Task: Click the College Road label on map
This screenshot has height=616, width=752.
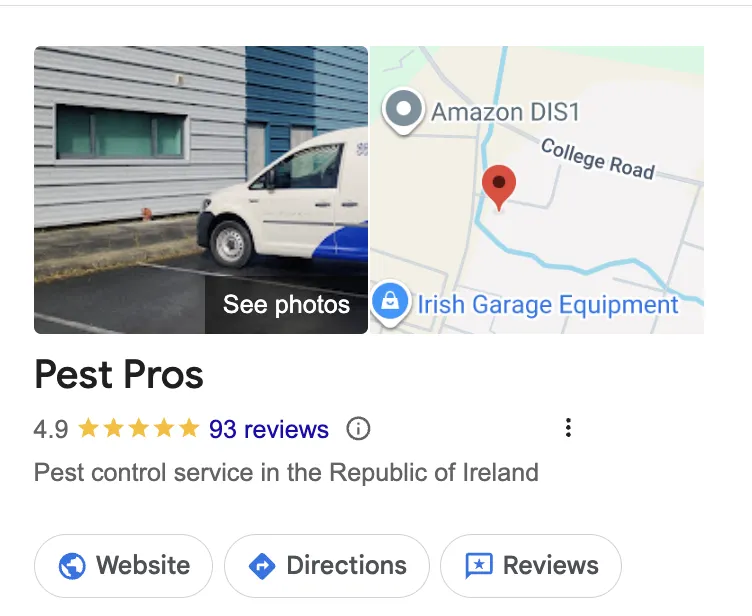Action: [598, 159]
